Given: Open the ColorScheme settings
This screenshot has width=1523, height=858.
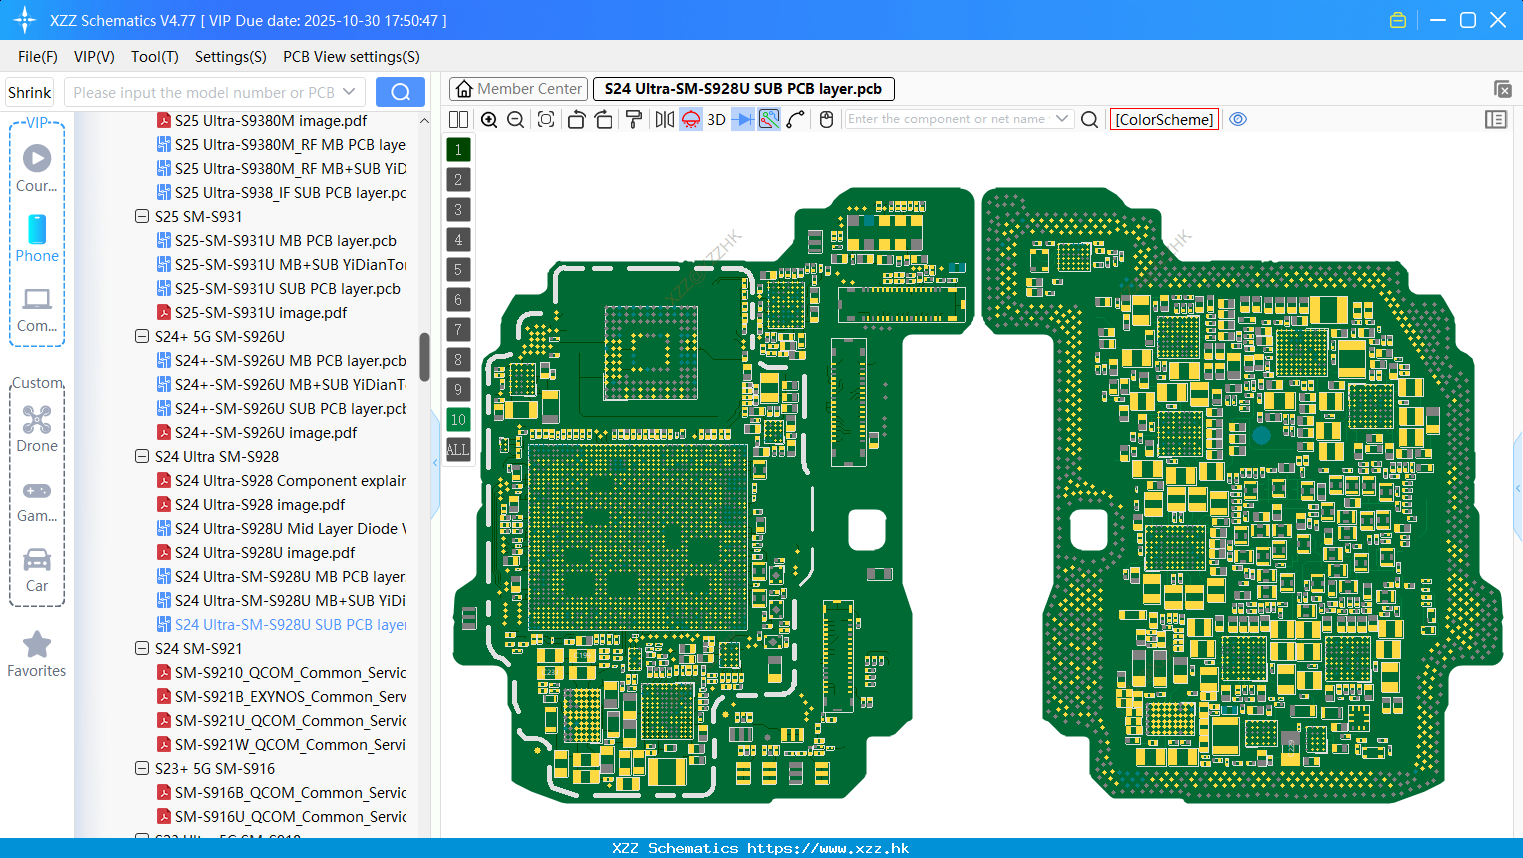Looking at the screenshot, I should pyautogui.click(x=1164, y=119).
